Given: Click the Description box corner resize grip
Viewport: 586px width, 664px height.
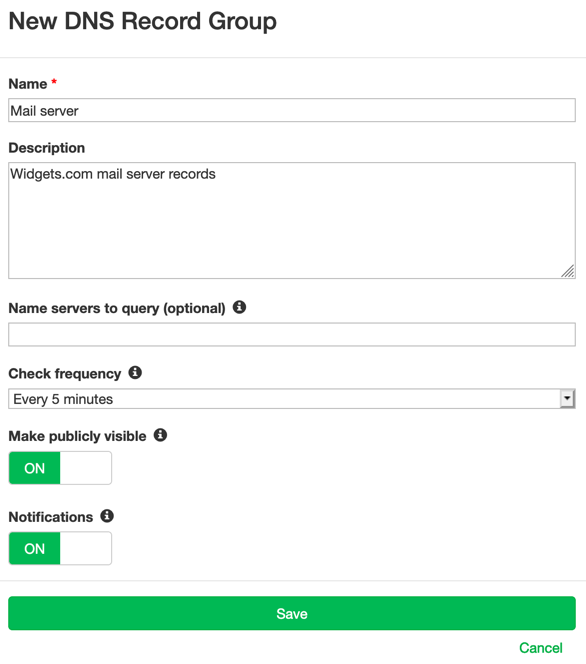Looking at the screenshot, I should (x=568, y=271).
